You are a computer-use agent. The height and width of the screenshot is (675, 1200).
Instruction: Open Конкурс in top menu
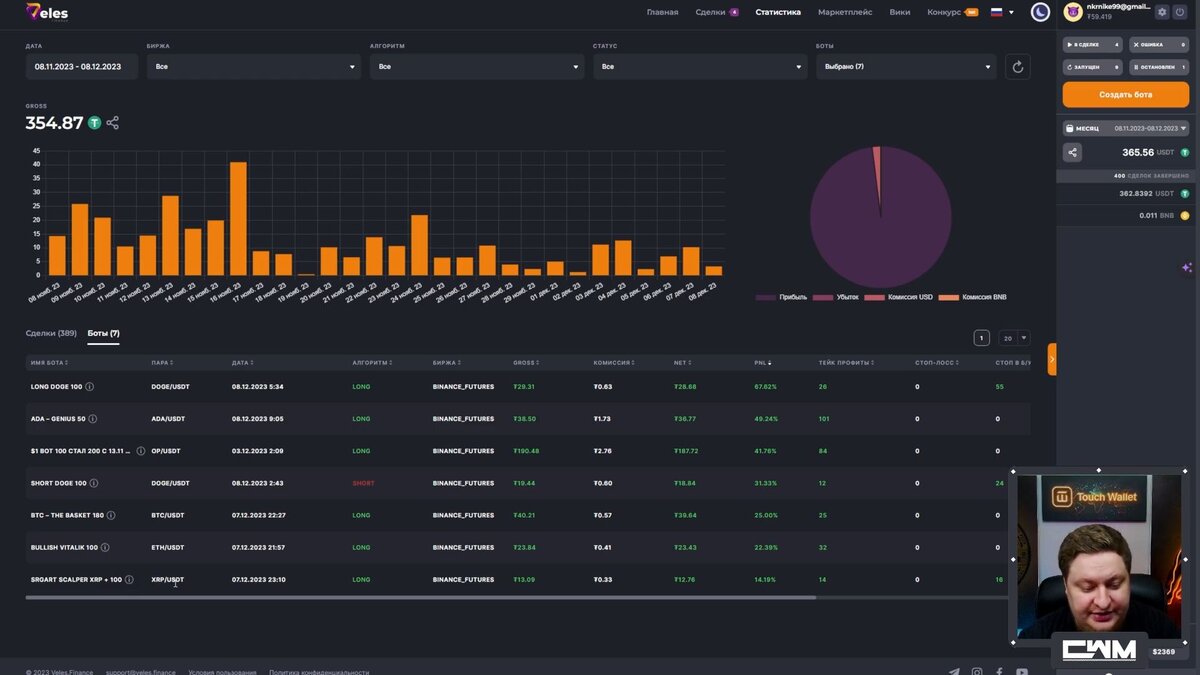pos(952,12)
